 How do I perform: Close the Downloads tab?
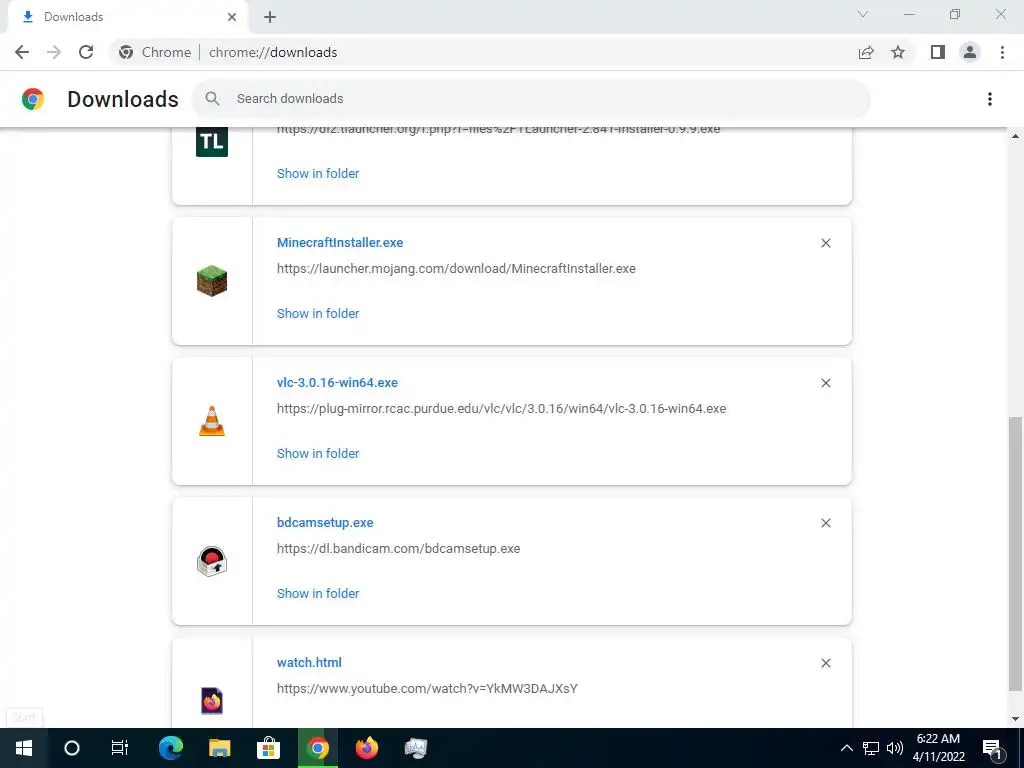point(232,17)
